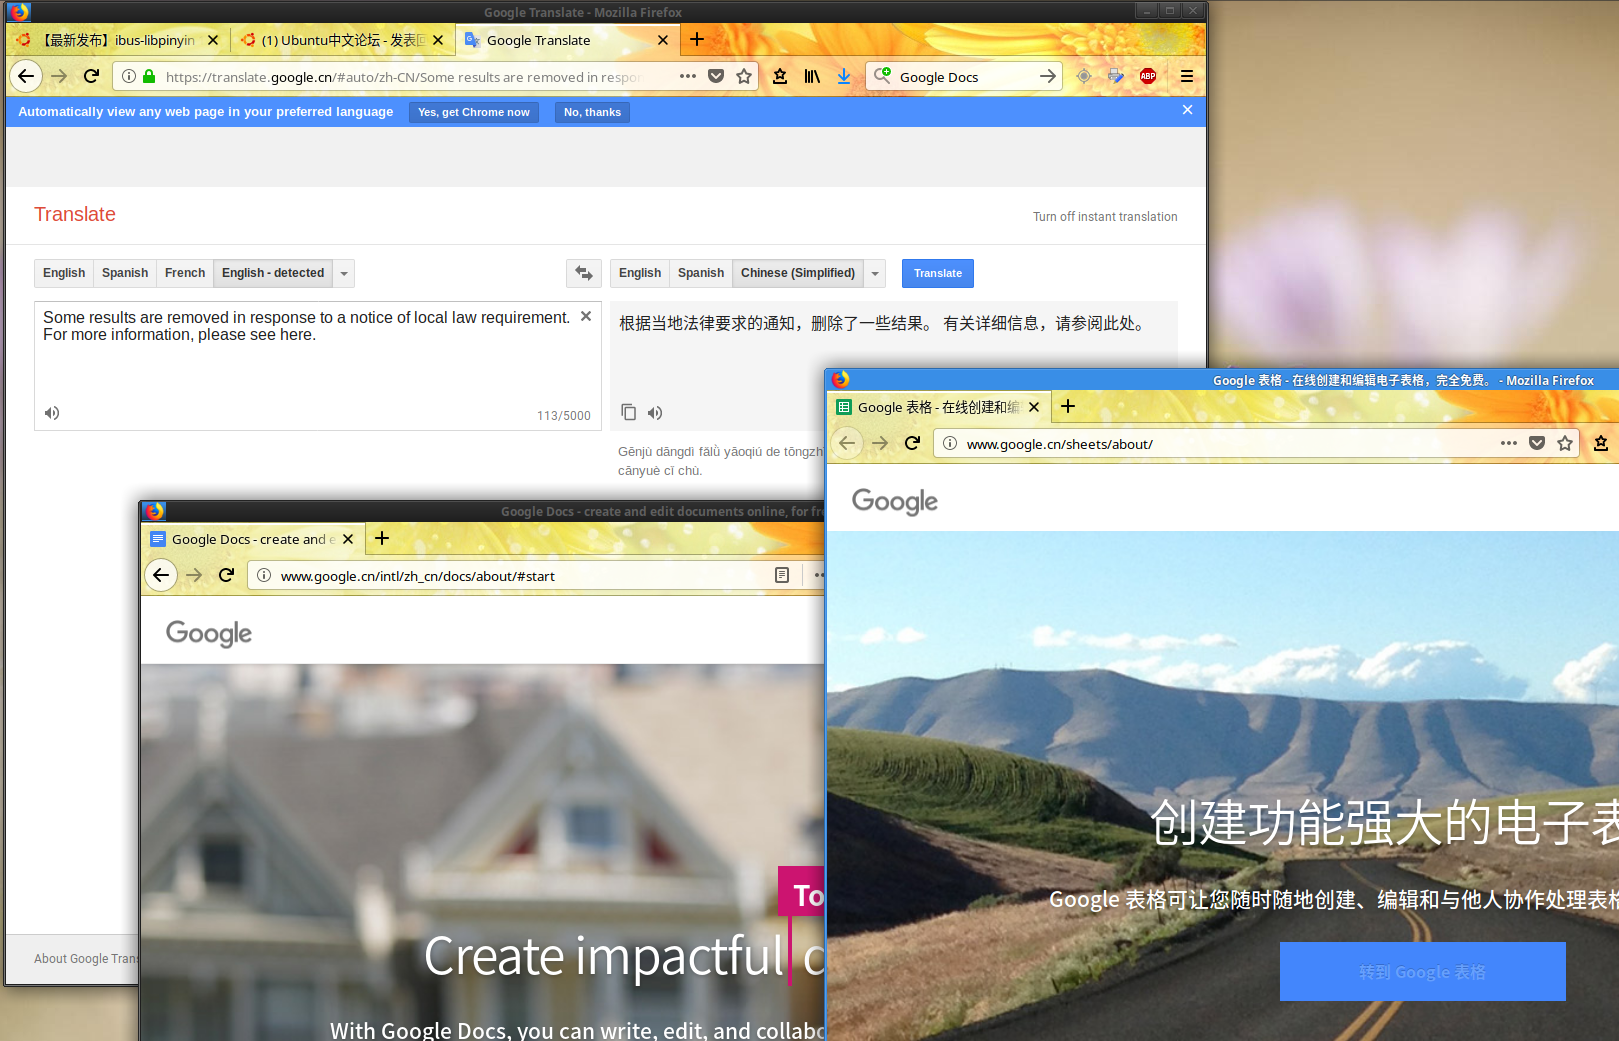Open a new tab in Docs window
Image resolution: width=1619 pixels, height=1041 pixels.
[x=382, y=538]
